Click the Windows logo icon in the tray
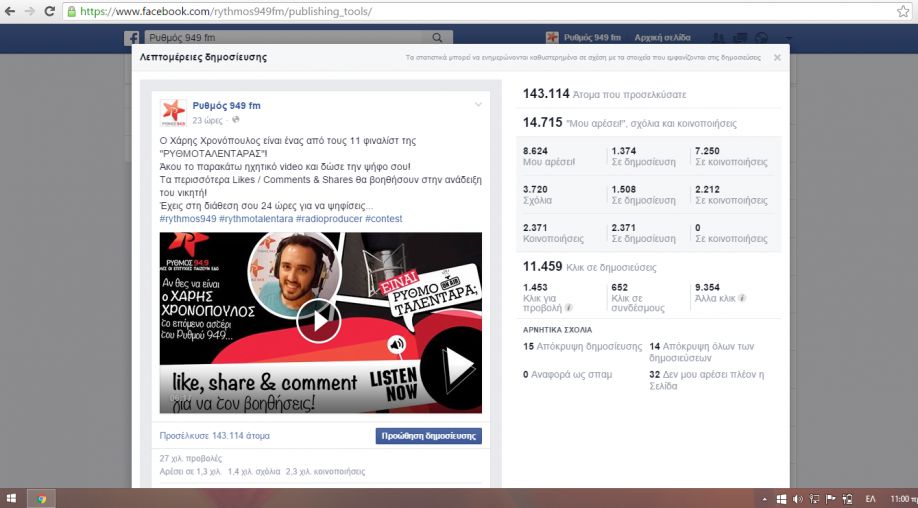 point(781,499)
